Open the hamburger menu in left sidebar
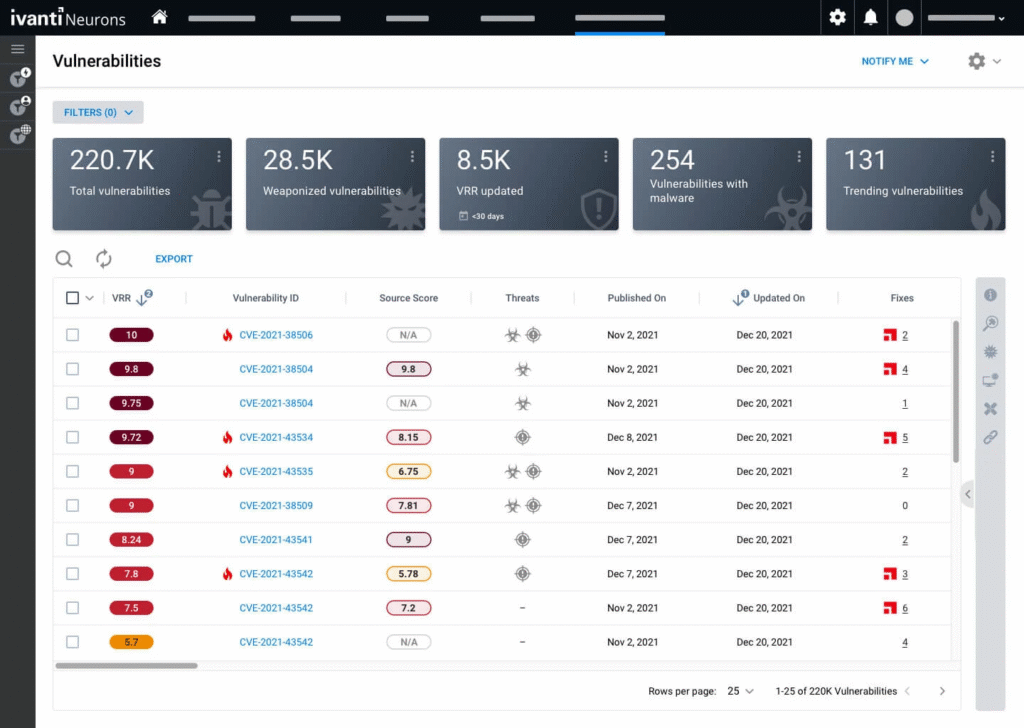Screen dimensions: 1024x728 coord(18,49)
